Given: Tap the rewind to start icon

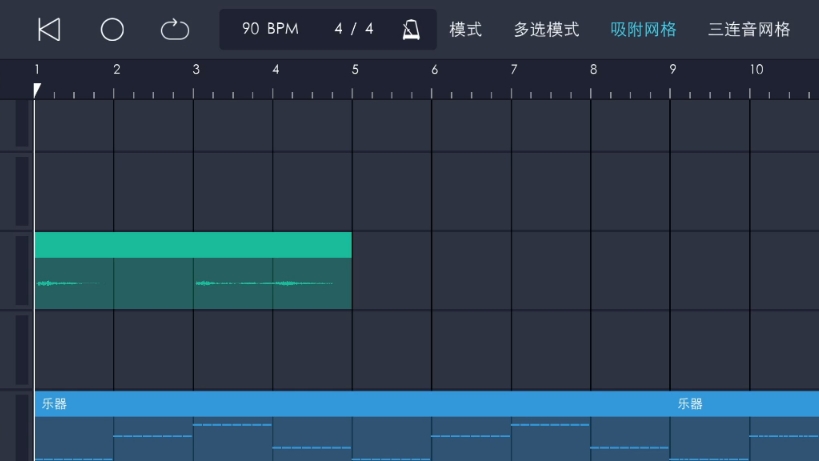Looking at the screenshot, I should click(x=48, y=30).
